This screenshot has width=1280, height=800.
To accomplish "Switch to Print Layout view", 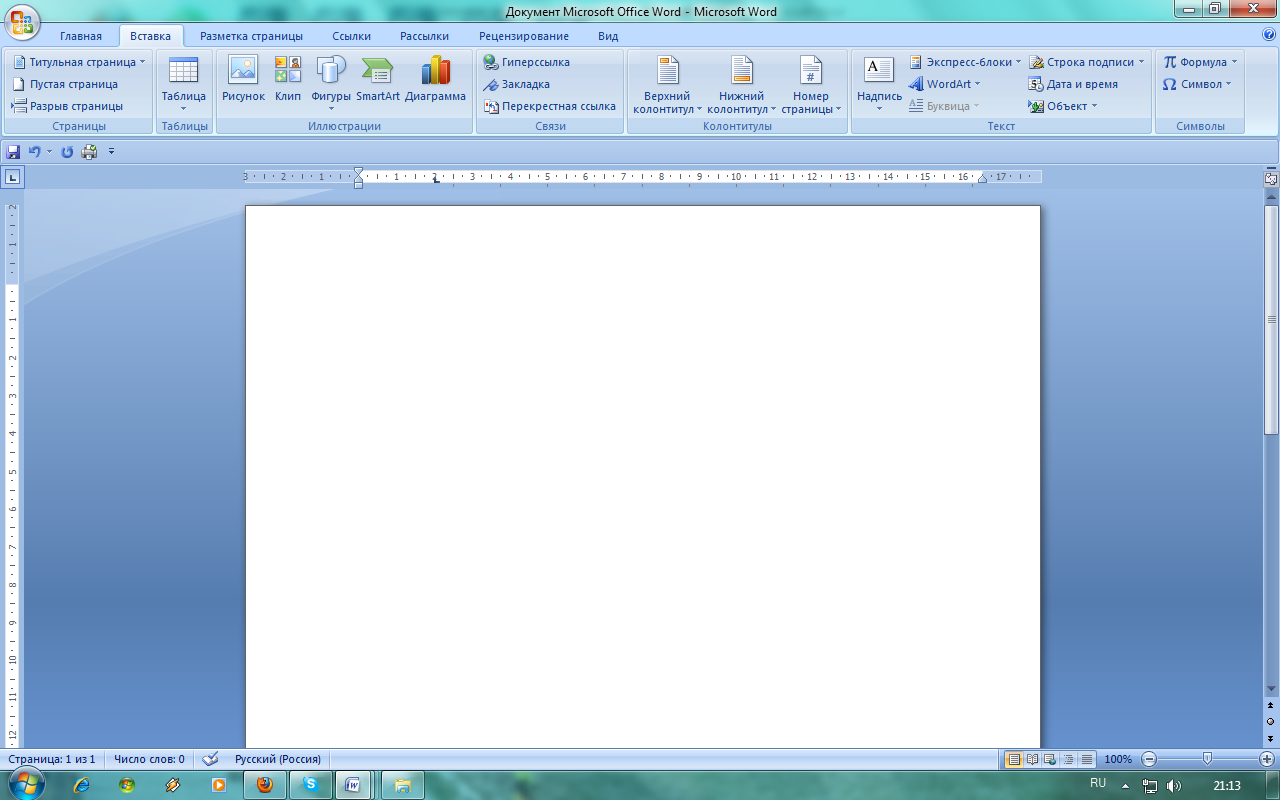I will pyautogui.click(x=1014, y=760).
